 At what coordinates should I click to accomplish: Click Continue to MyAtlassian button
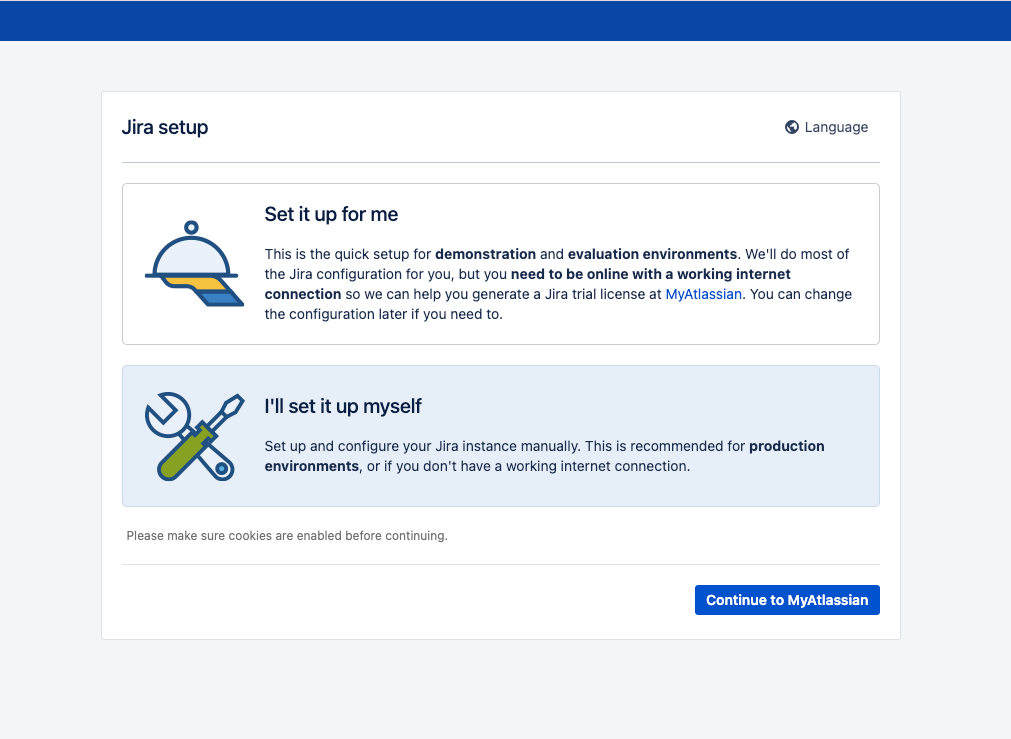click(x=787, y=600)
